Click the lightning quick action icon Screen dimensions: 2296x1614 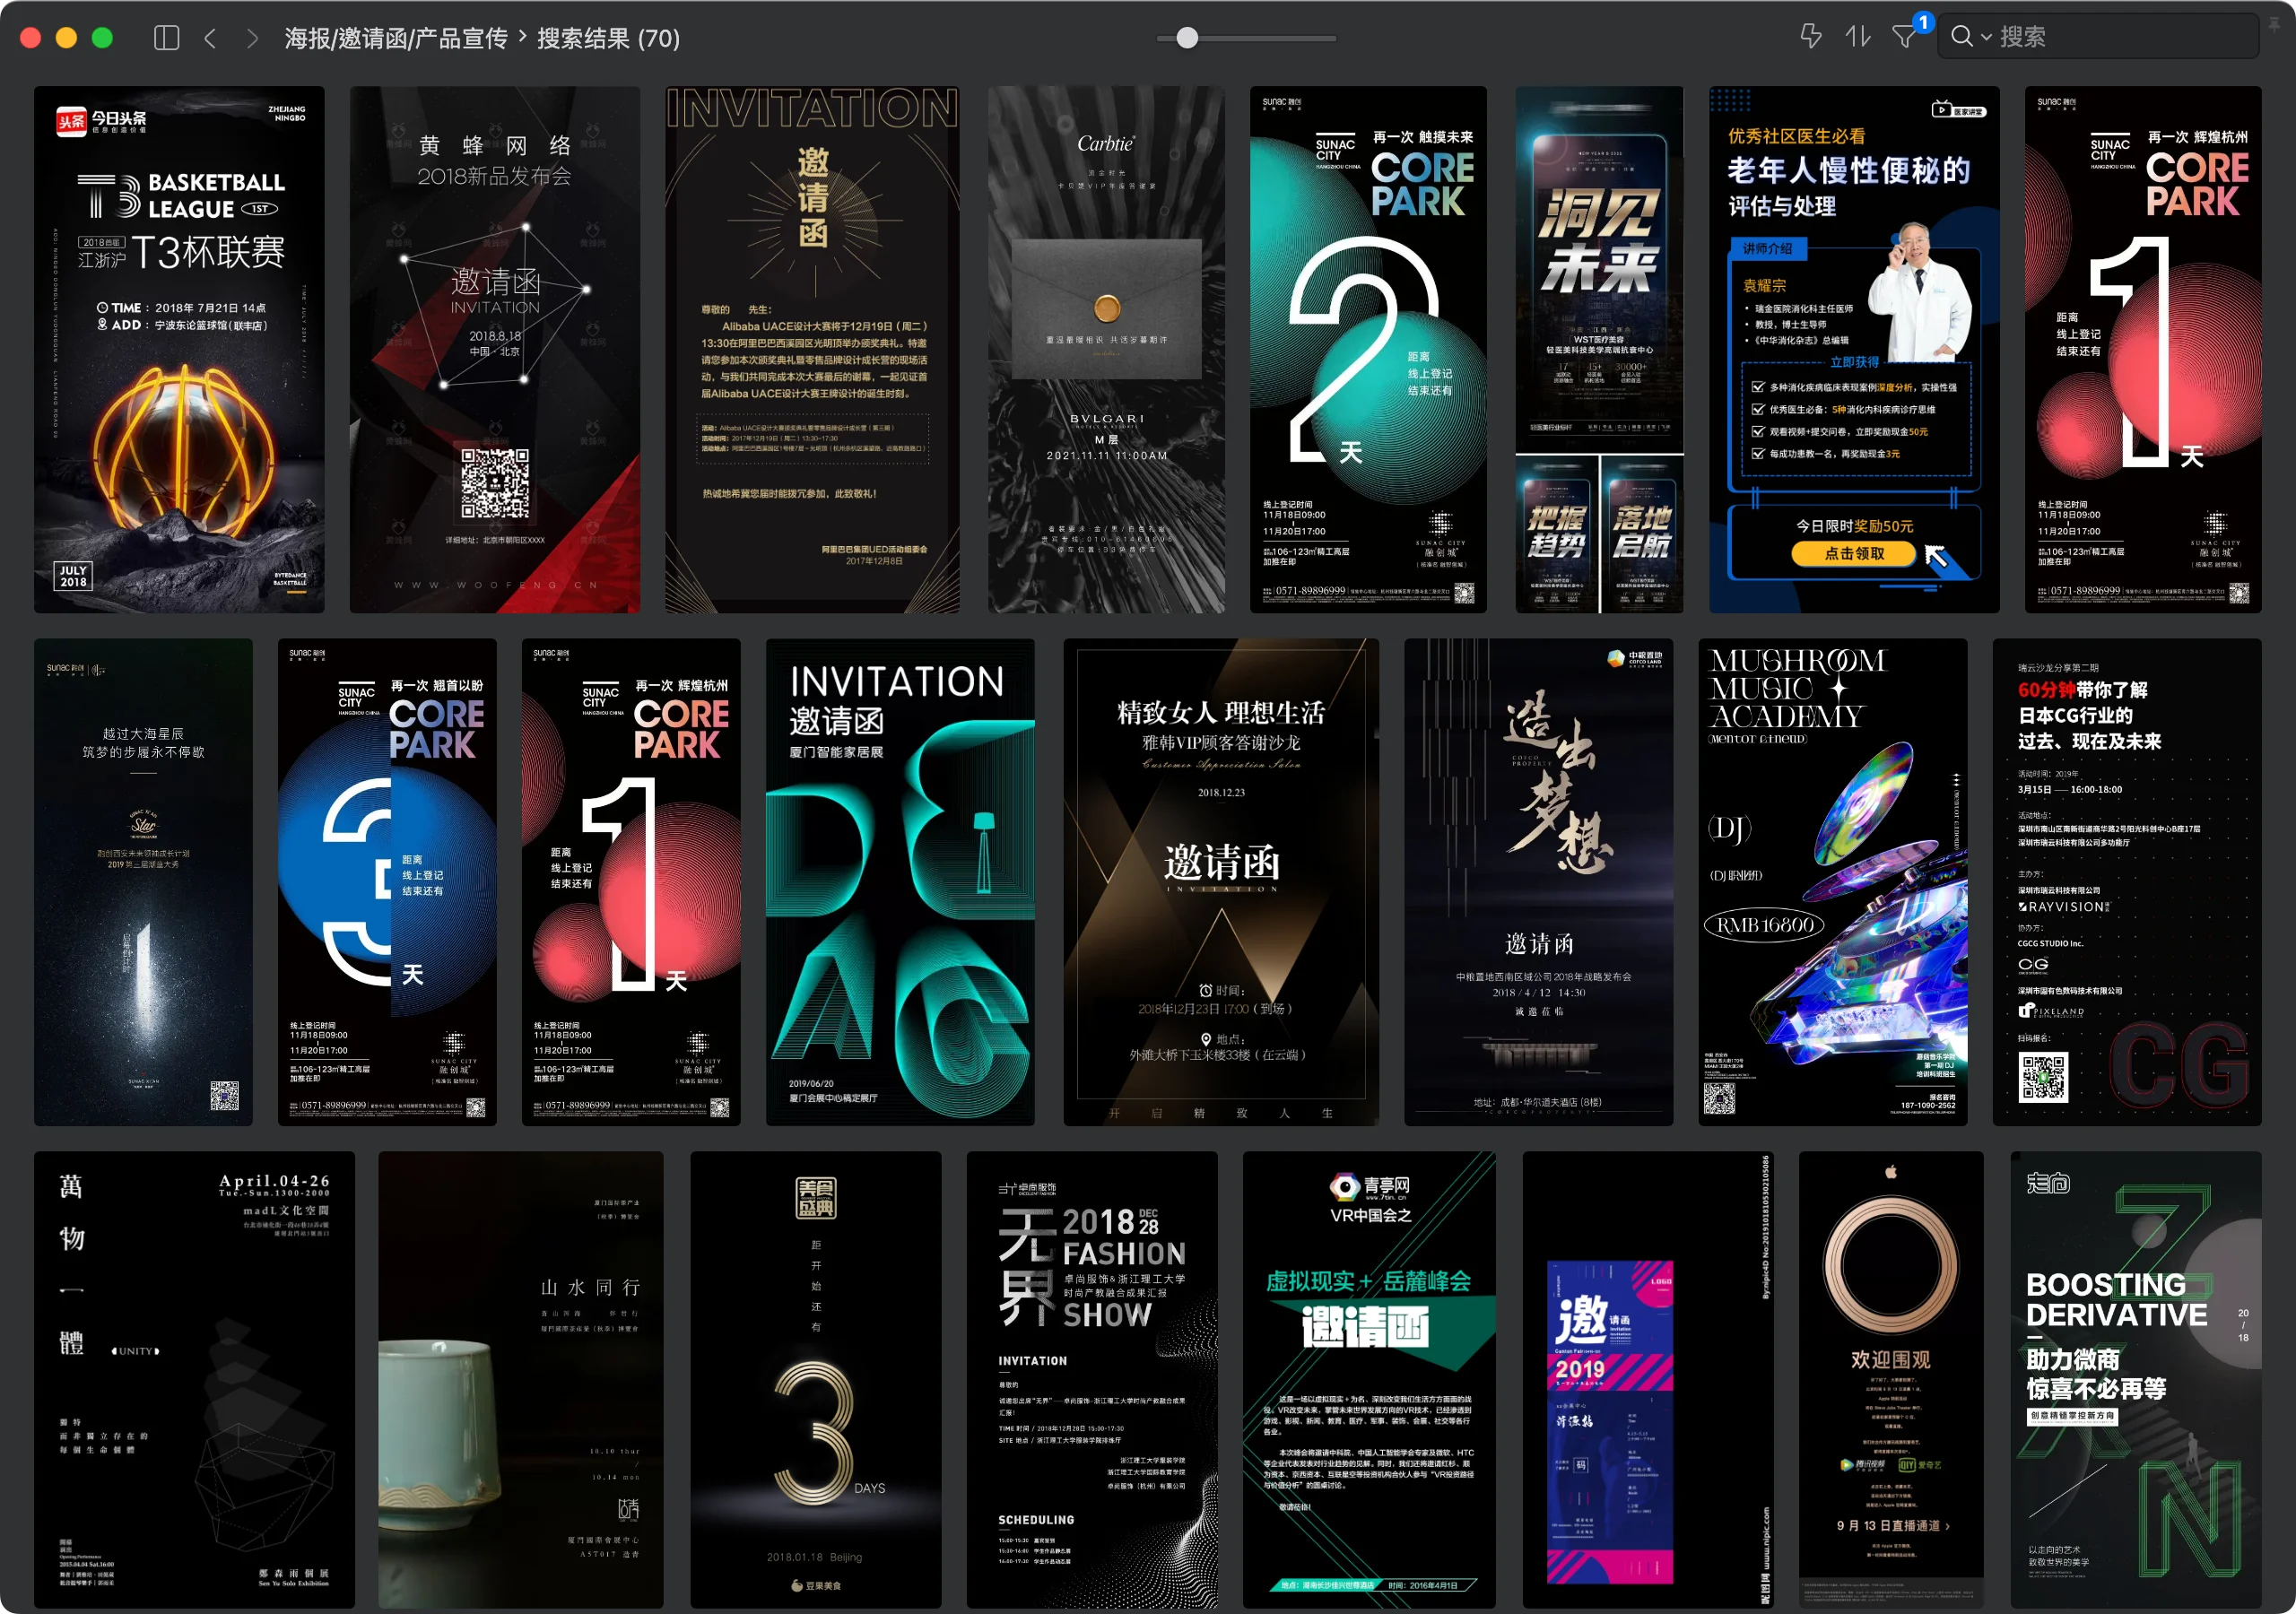click(1811, 36)
